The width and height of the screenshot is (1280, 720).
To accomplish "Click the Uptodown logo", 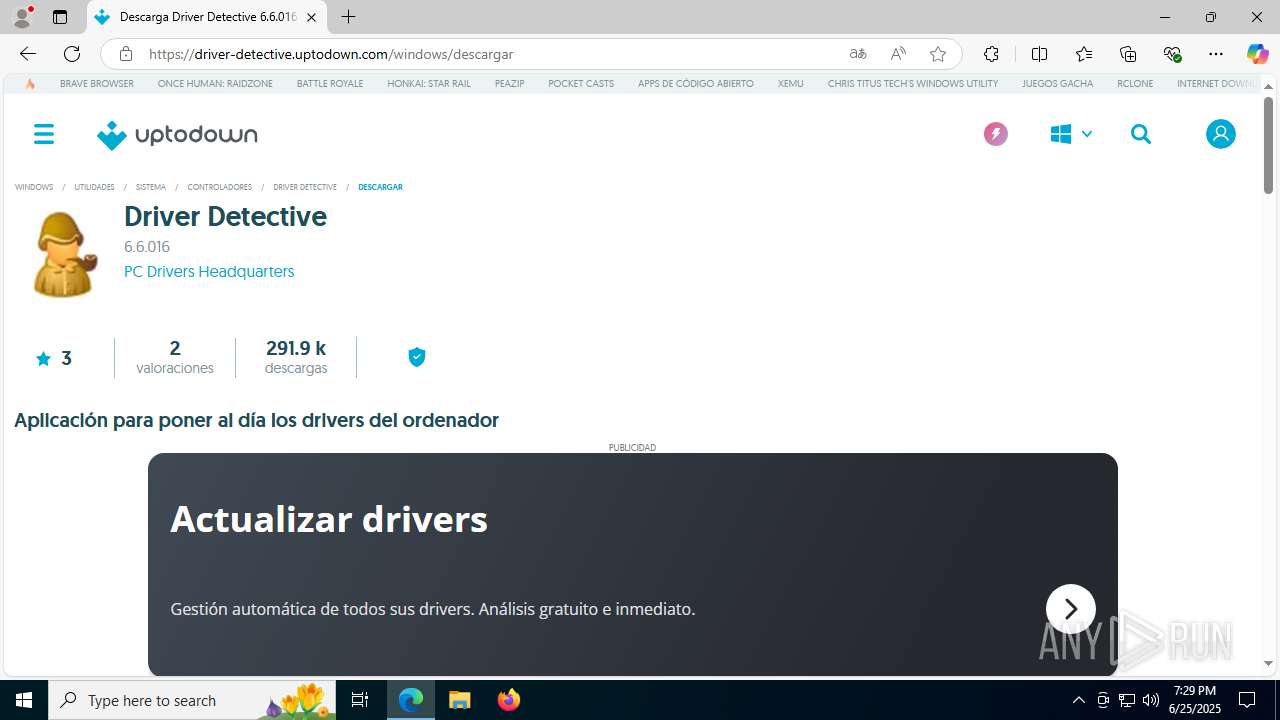I will pos(177,135).
